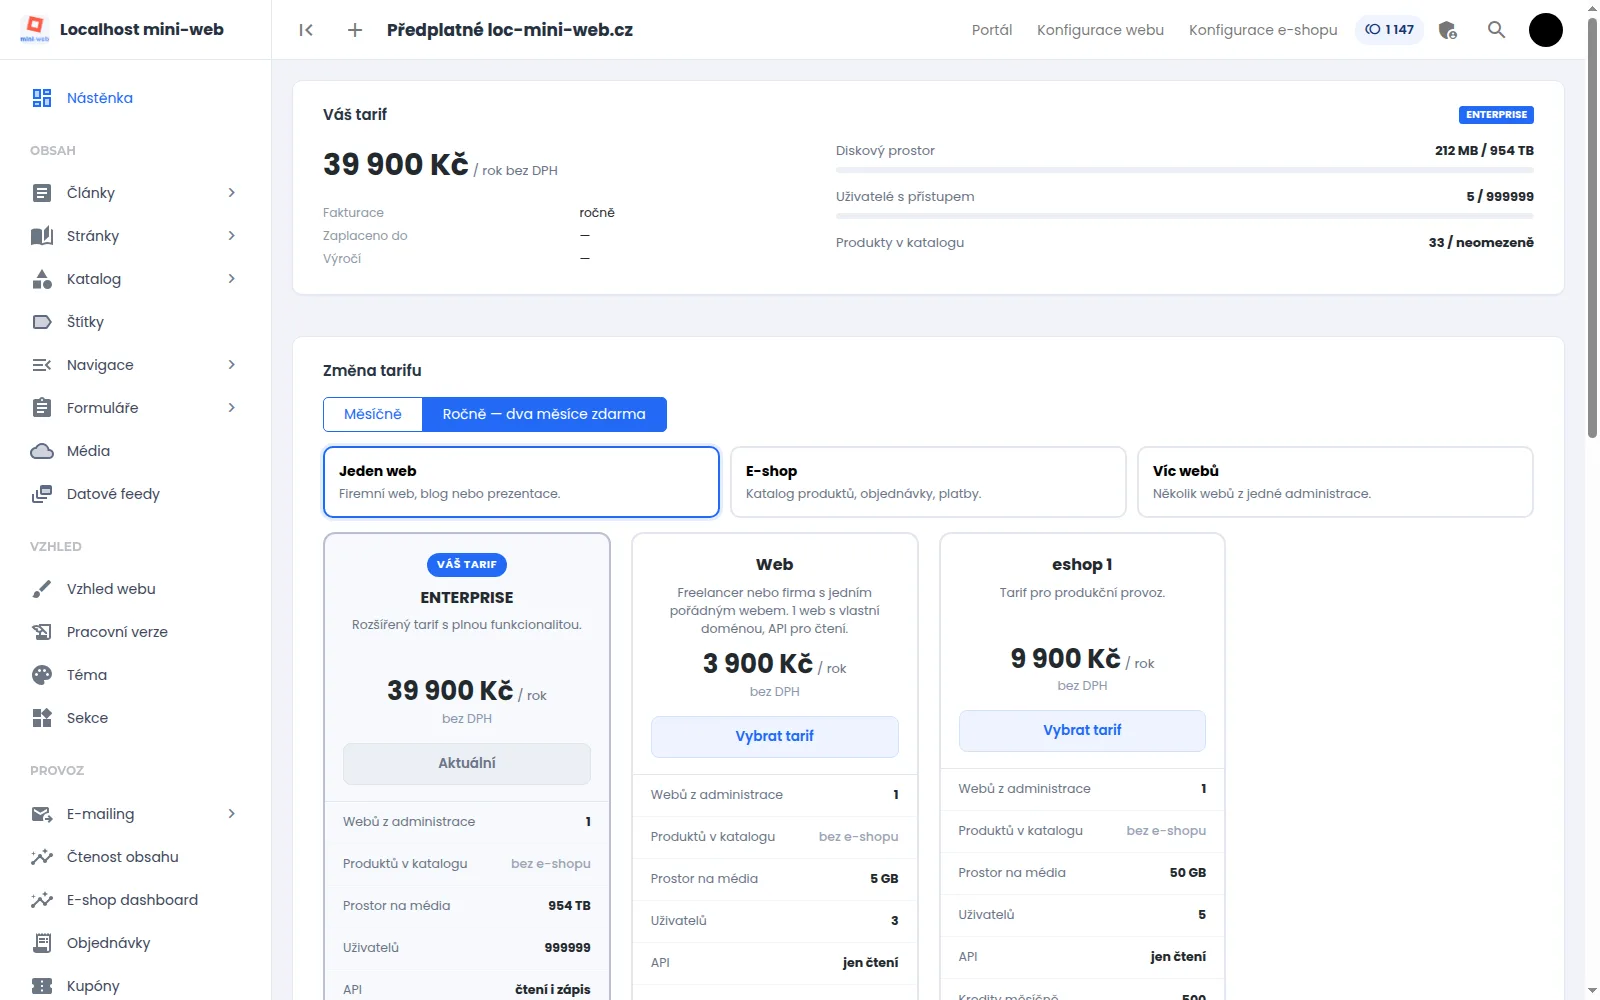Click the Diskový prostor progress bar

[x=1185, y=170]
